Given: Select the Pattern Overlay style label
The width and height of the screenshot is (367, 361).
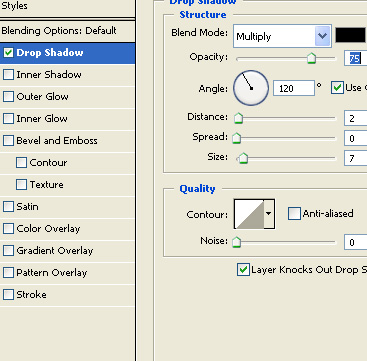Looking at the screenshot, I should point(52,273).
